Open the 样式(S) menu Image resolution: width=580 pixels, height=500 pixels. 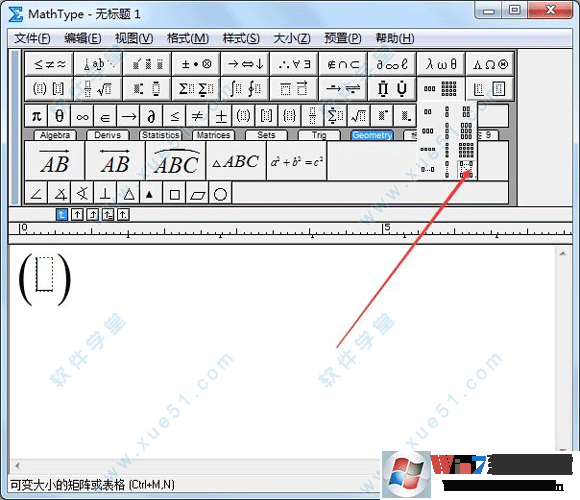pos(241,38)
